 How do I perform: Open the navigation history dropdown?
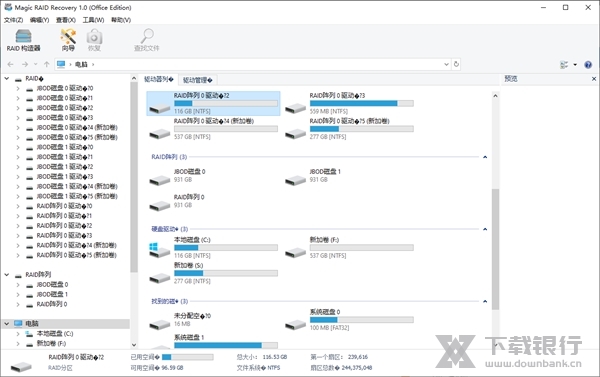point(36,64)
